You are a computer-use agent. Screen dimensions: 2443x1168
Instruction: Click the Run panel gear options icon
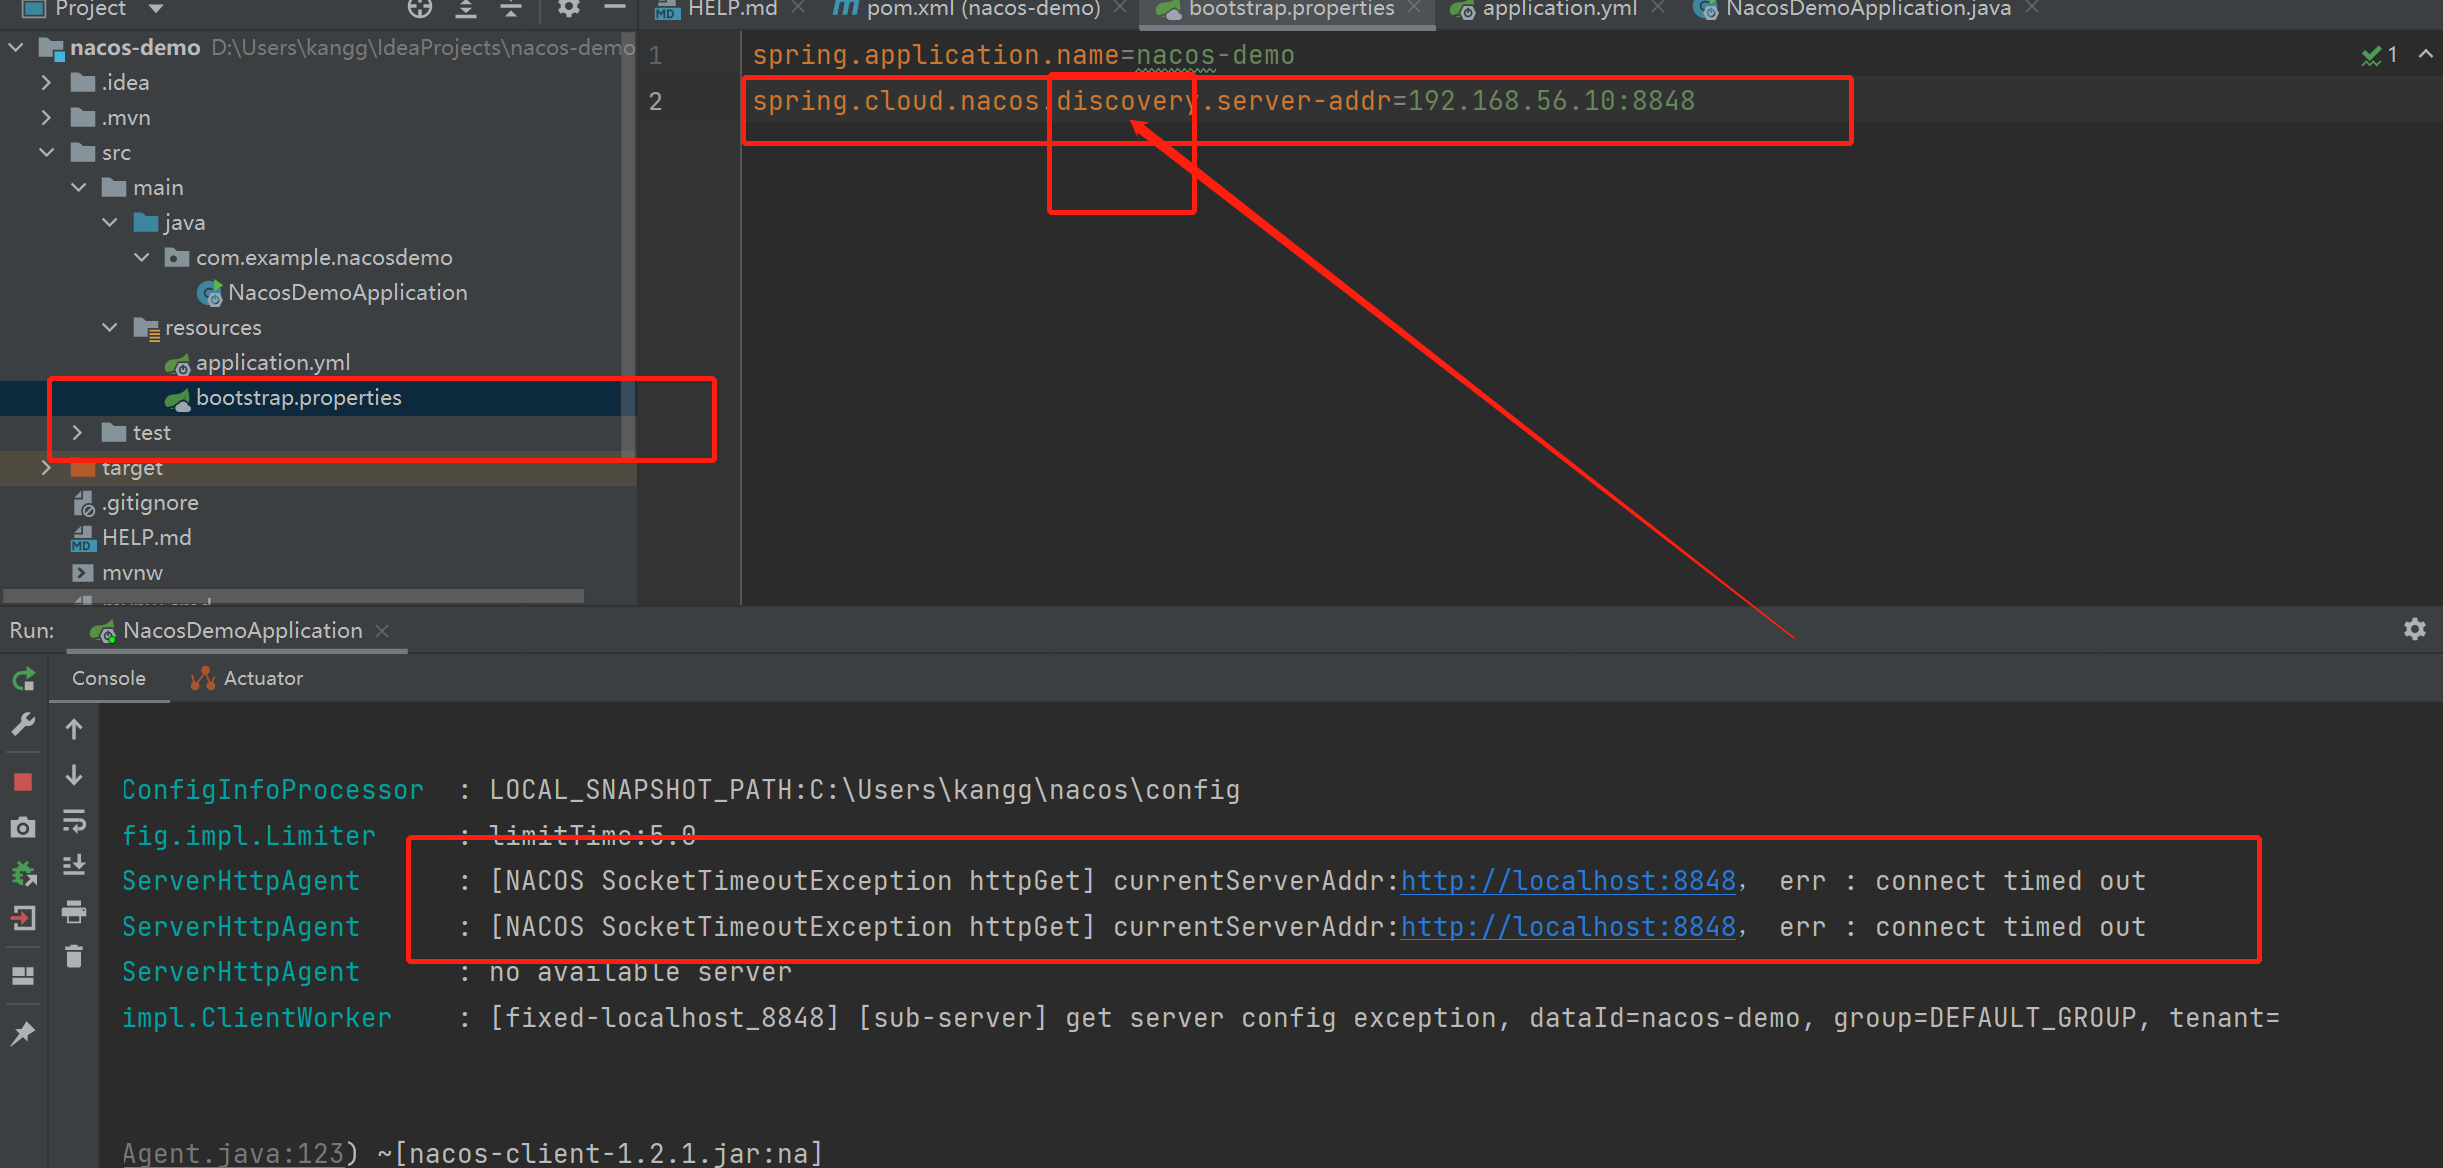click(x=2414, y=629)
